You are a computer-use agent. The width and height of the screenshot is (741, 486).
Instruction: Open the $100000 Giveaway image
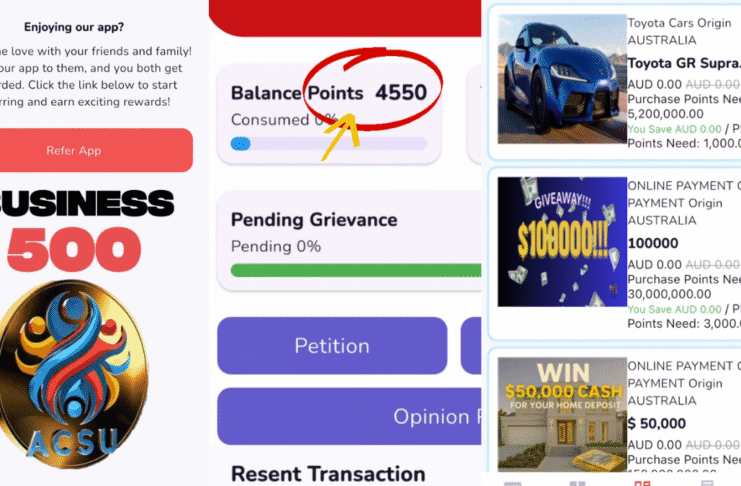pos(562,242)
